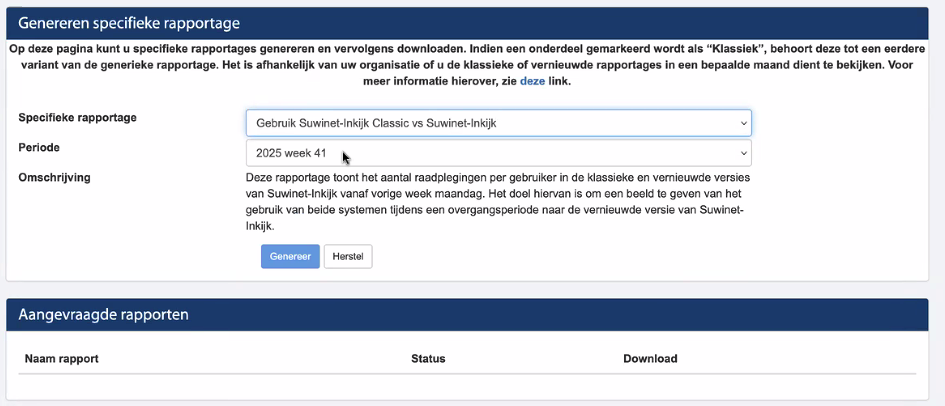Image resolution: width=945 pixels, height=406 pixels.
Task: Open the Specifieke rapportage dropdown
Action: tap(498, 123)
